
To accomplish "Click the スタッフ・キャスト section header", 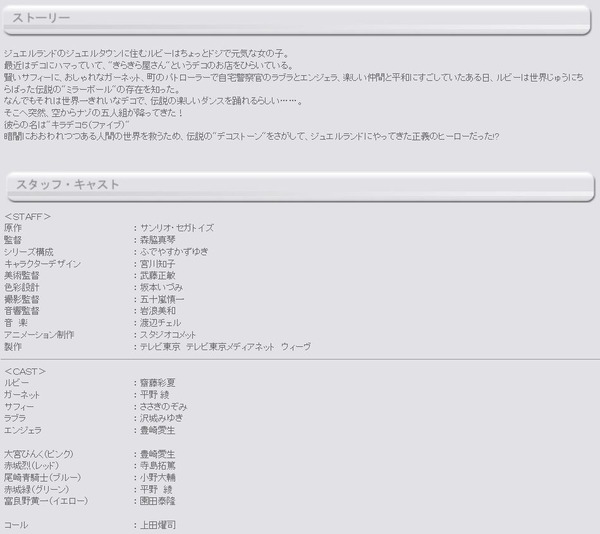I will coord(300,187).
